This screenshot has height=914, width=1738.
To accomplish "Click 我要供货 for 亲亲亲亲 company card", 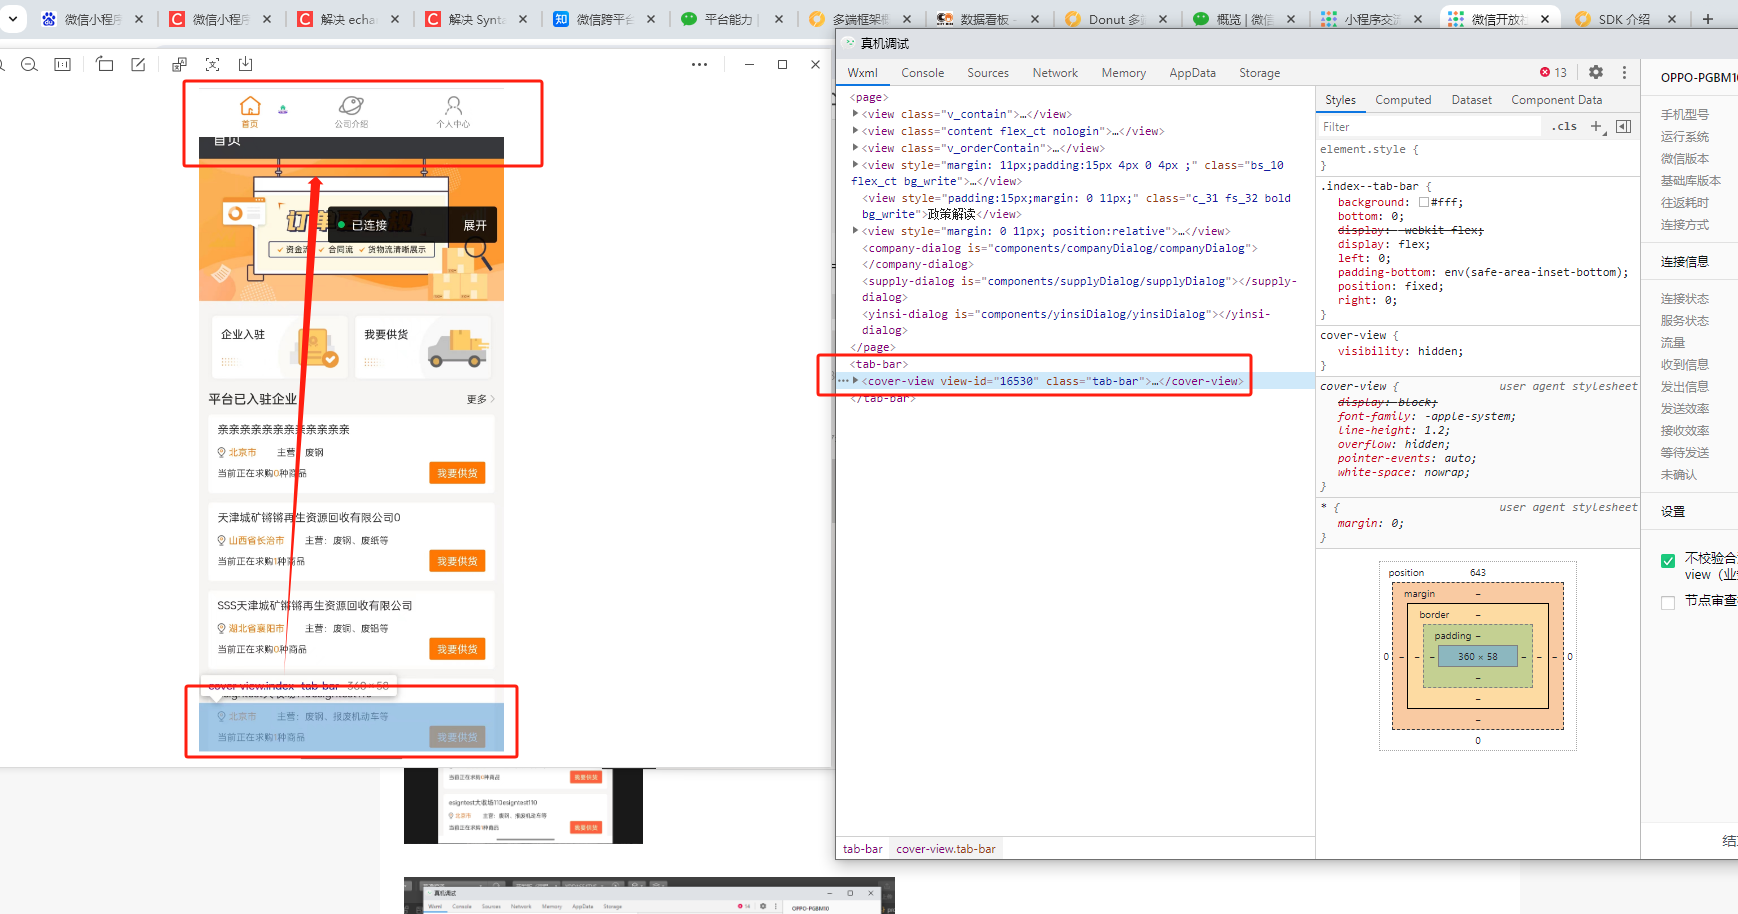I will pos(457,473).
